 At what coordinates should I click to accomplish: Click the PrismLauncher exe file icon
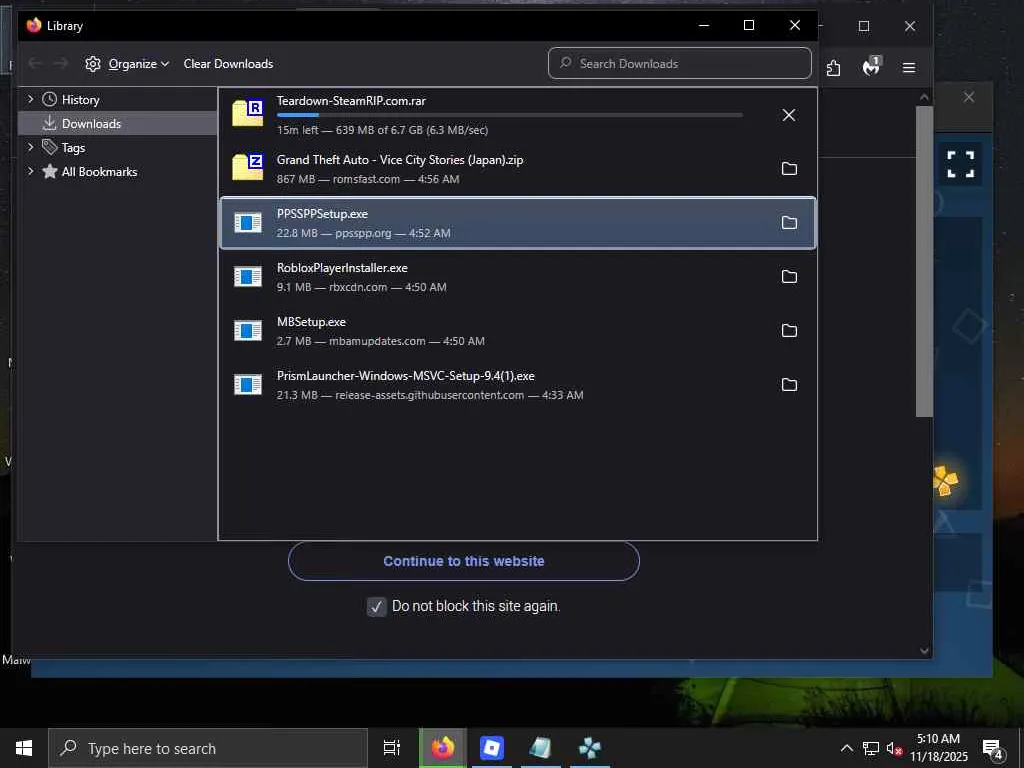(x=248, y=385)
